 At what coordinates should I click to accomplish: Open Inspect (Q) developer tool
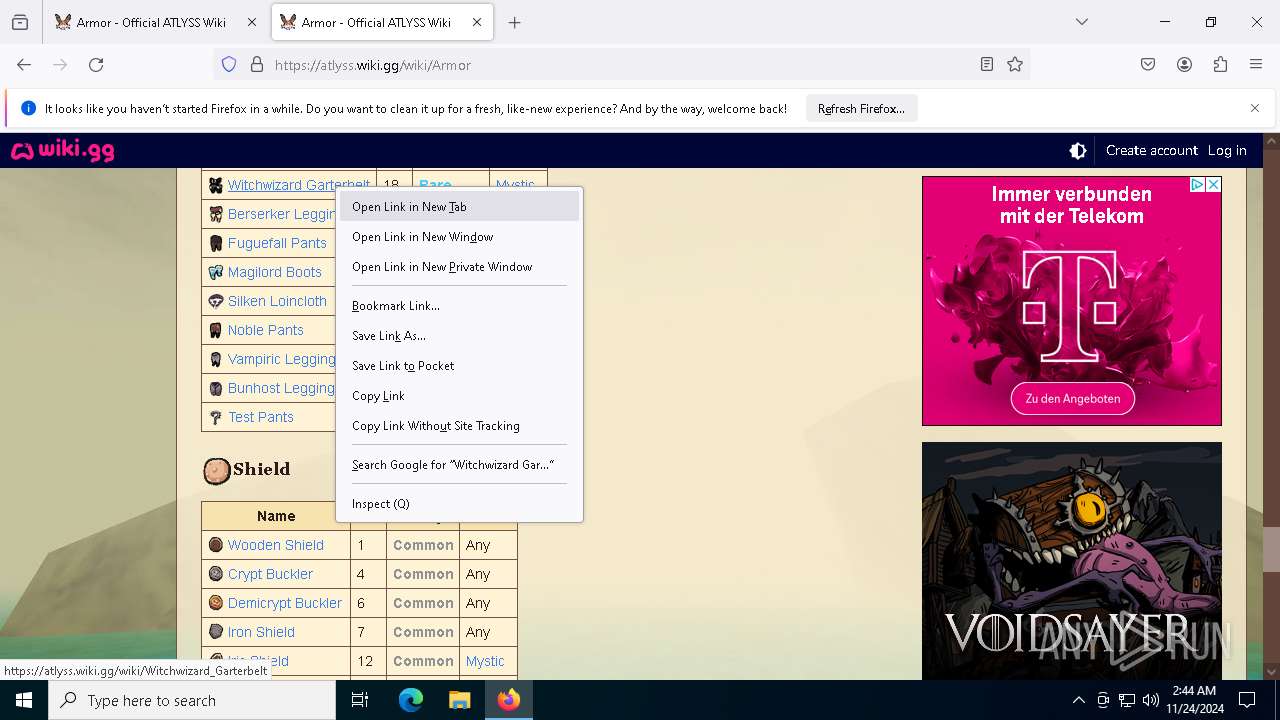pos(459,504)
